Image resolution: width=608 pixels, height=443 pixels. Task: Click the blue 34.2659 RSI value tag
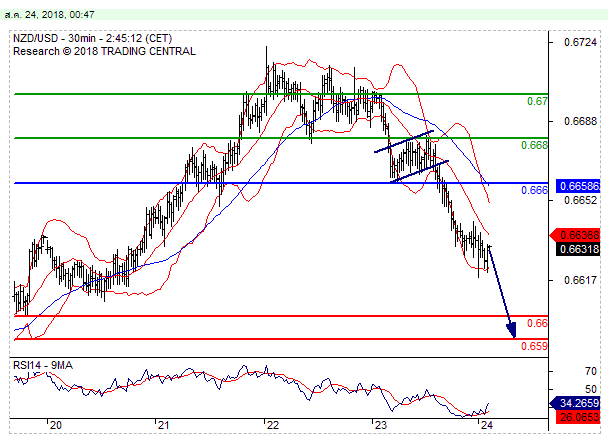coord(575,403)
